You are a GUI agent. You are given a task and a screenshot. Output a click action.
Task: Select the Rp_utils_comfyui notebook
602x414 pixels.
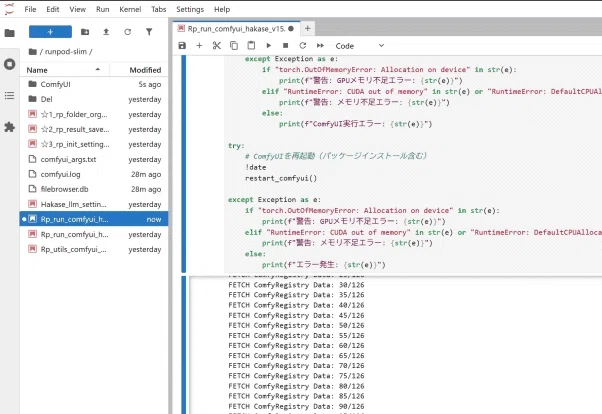[94, 249]
